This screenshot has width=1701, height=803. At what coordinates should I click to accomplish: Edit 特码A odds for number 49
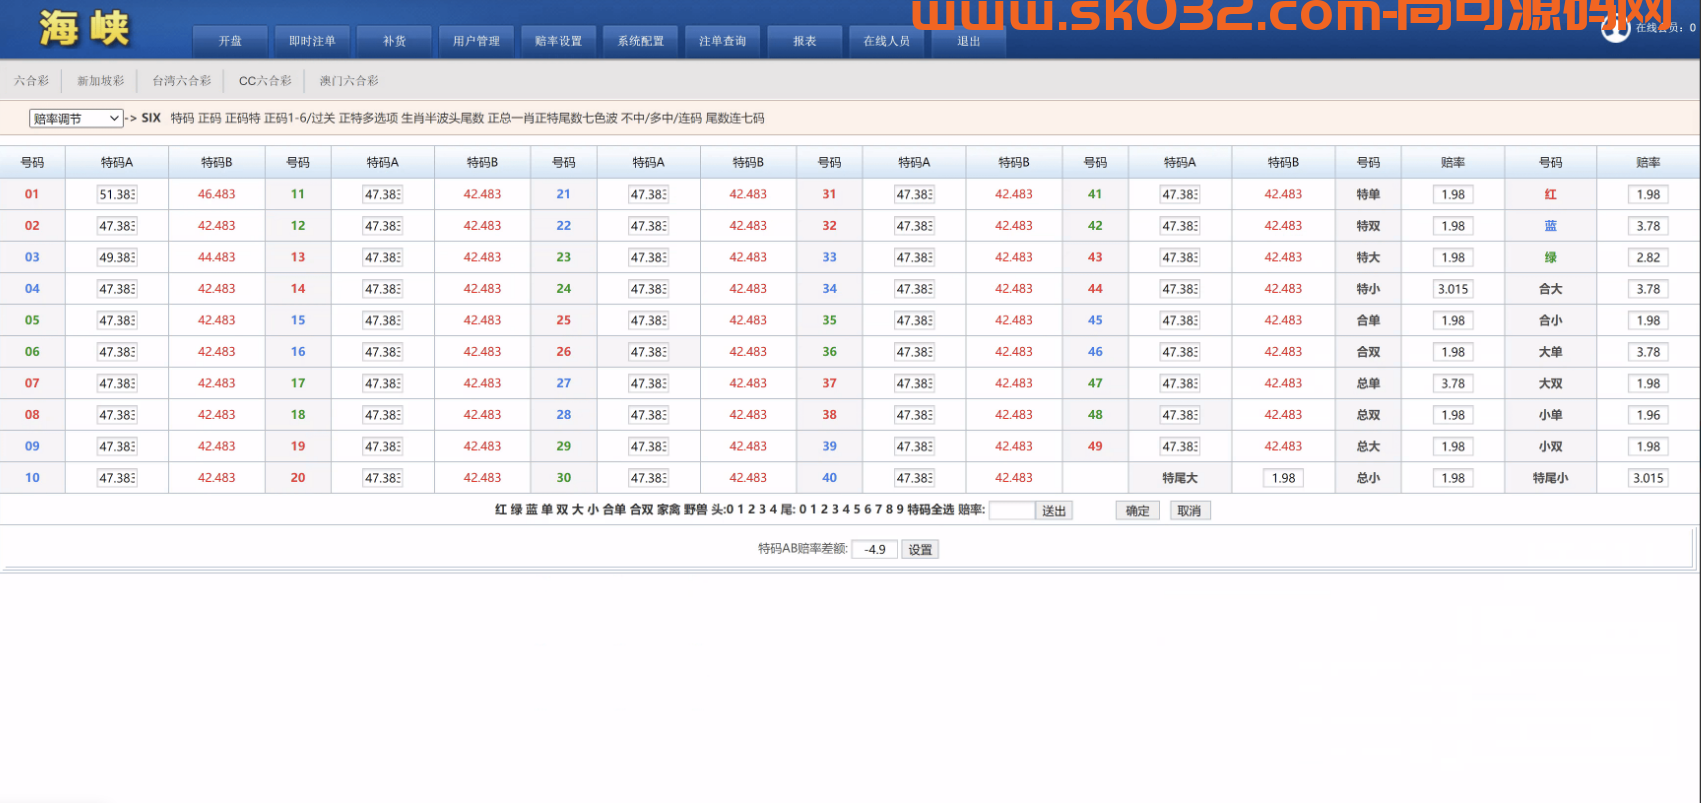[x=1180, y=447]
